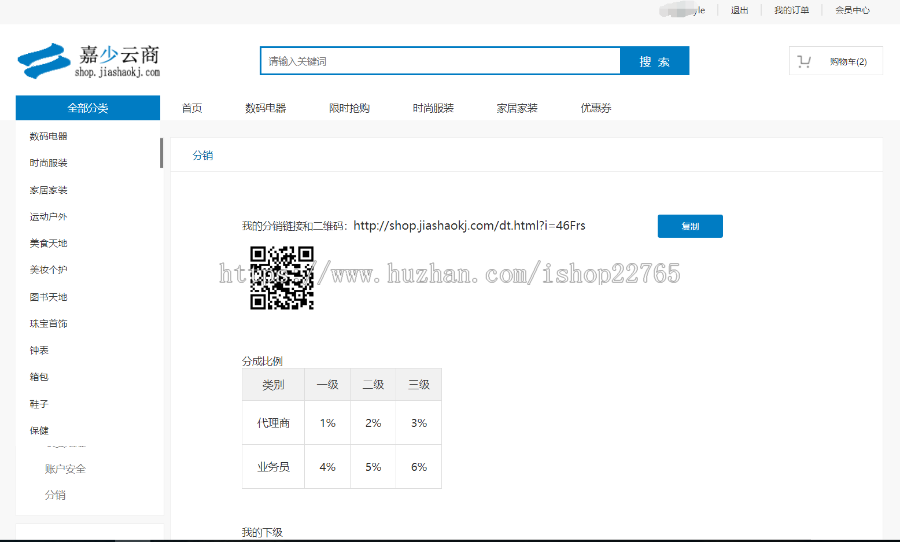This screenshot has width=900, height=542.
Task: Open 账户安全 in member menu
Action: click(65, 469)
